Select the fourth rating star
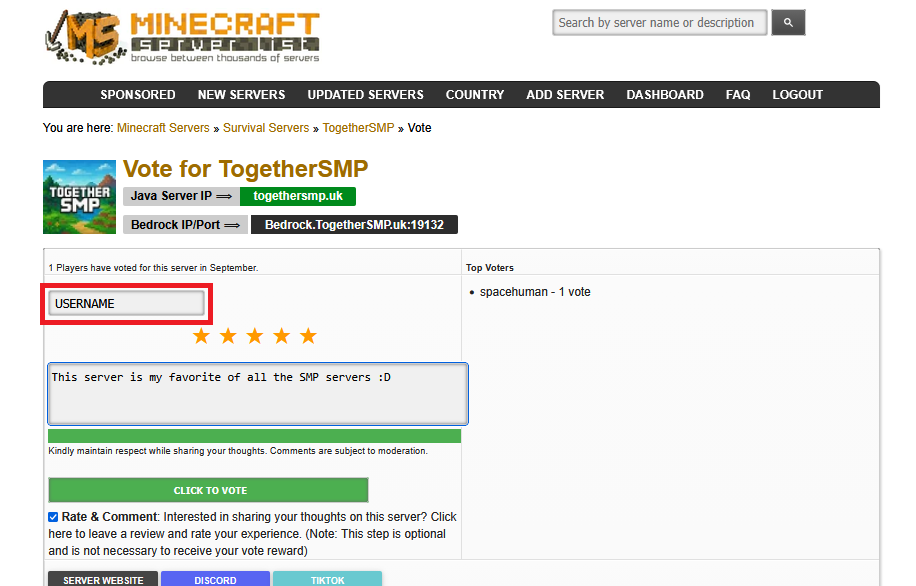 click(x=282, y=336)
